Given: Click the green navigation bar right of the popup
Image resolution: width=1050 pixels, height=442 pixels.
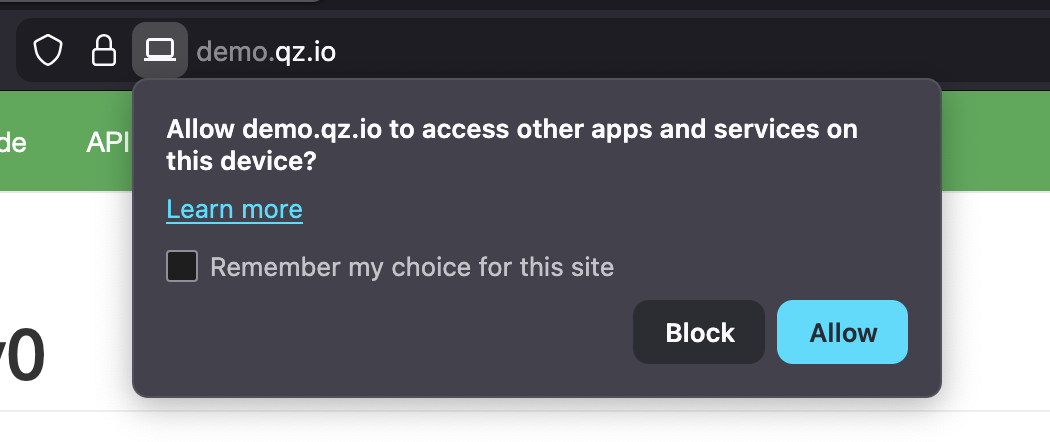Looking at the screenshot, I should tap(994, 141).
